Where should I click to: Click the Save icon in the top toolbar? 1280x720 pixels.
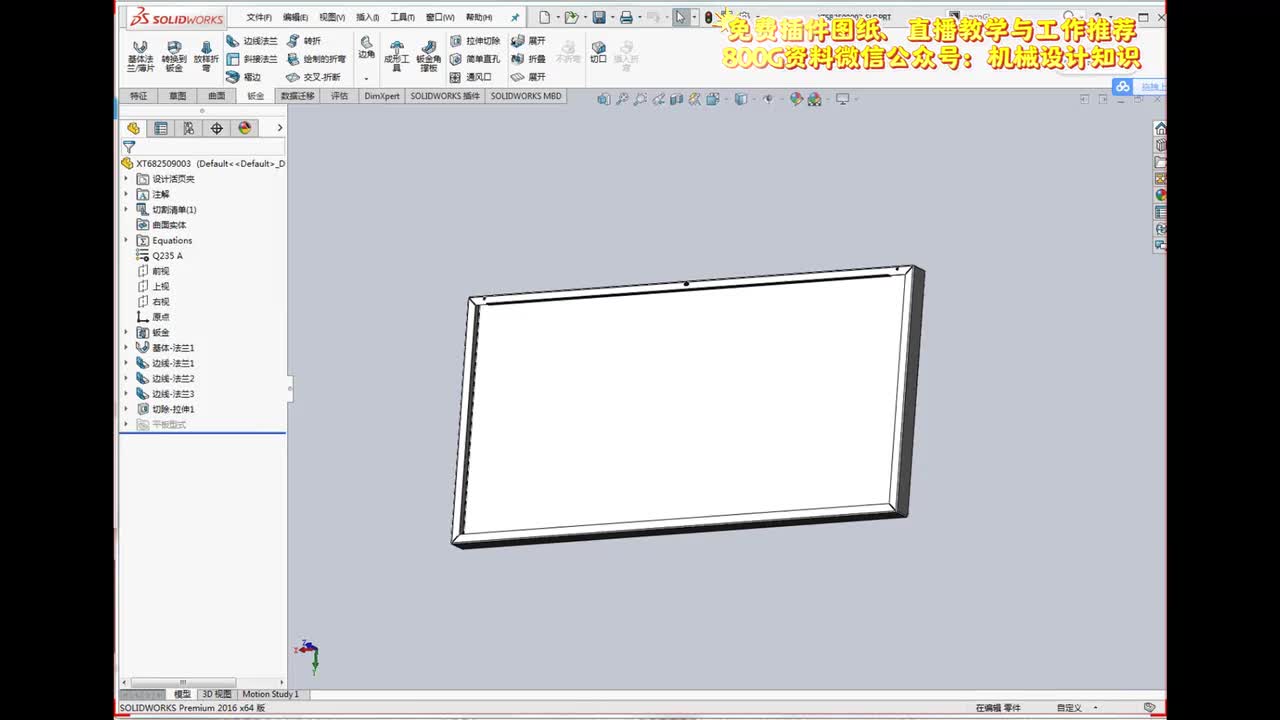click(x=598, y=17)
